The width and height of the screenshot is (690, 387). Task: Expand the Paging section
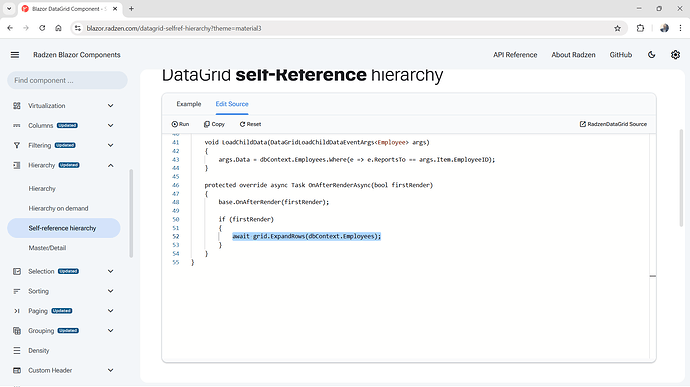pos(110,311)
